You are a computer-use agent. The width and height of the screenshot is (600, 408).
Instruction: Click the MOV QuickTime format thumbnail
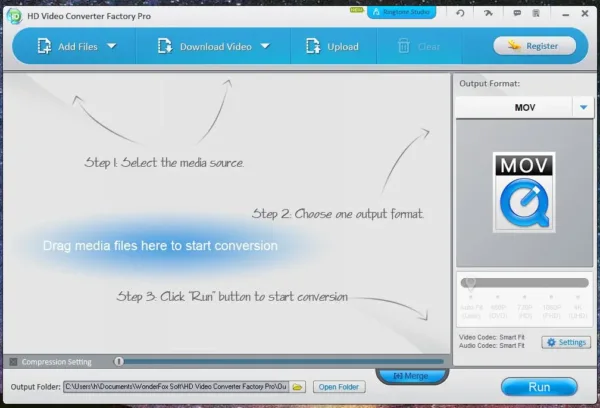(524, 192)
